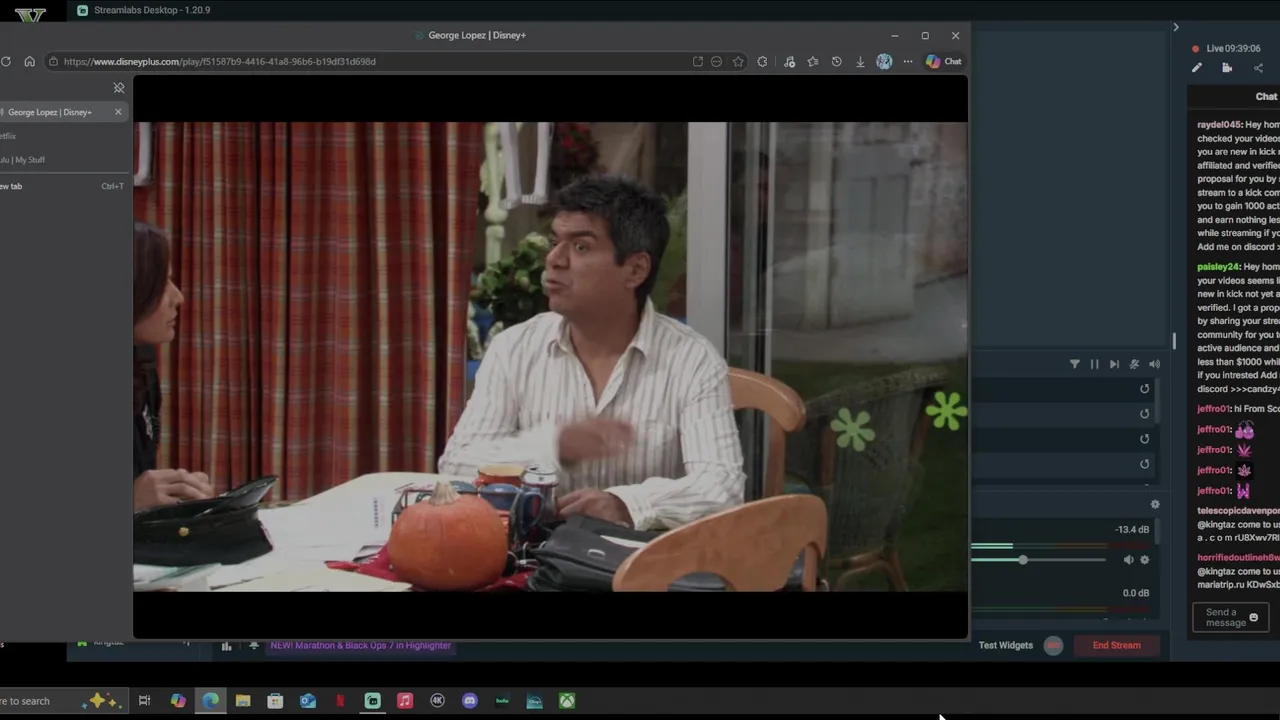Click the round REC button

pos(1053,646)
